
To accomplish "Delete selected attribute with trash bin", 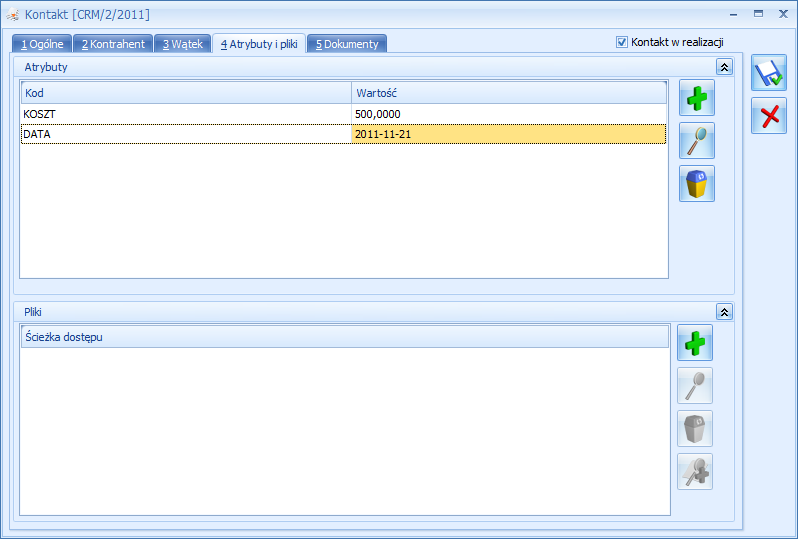I will [697, 184].
